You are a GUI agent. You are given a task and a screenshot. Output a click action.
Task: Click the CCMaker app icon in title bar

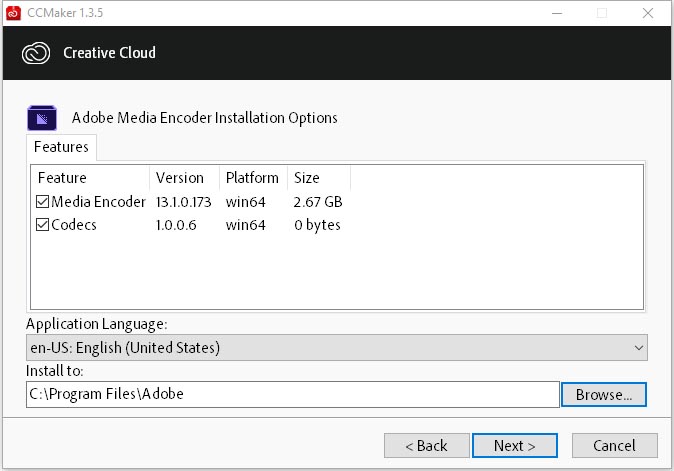[13, 13]
